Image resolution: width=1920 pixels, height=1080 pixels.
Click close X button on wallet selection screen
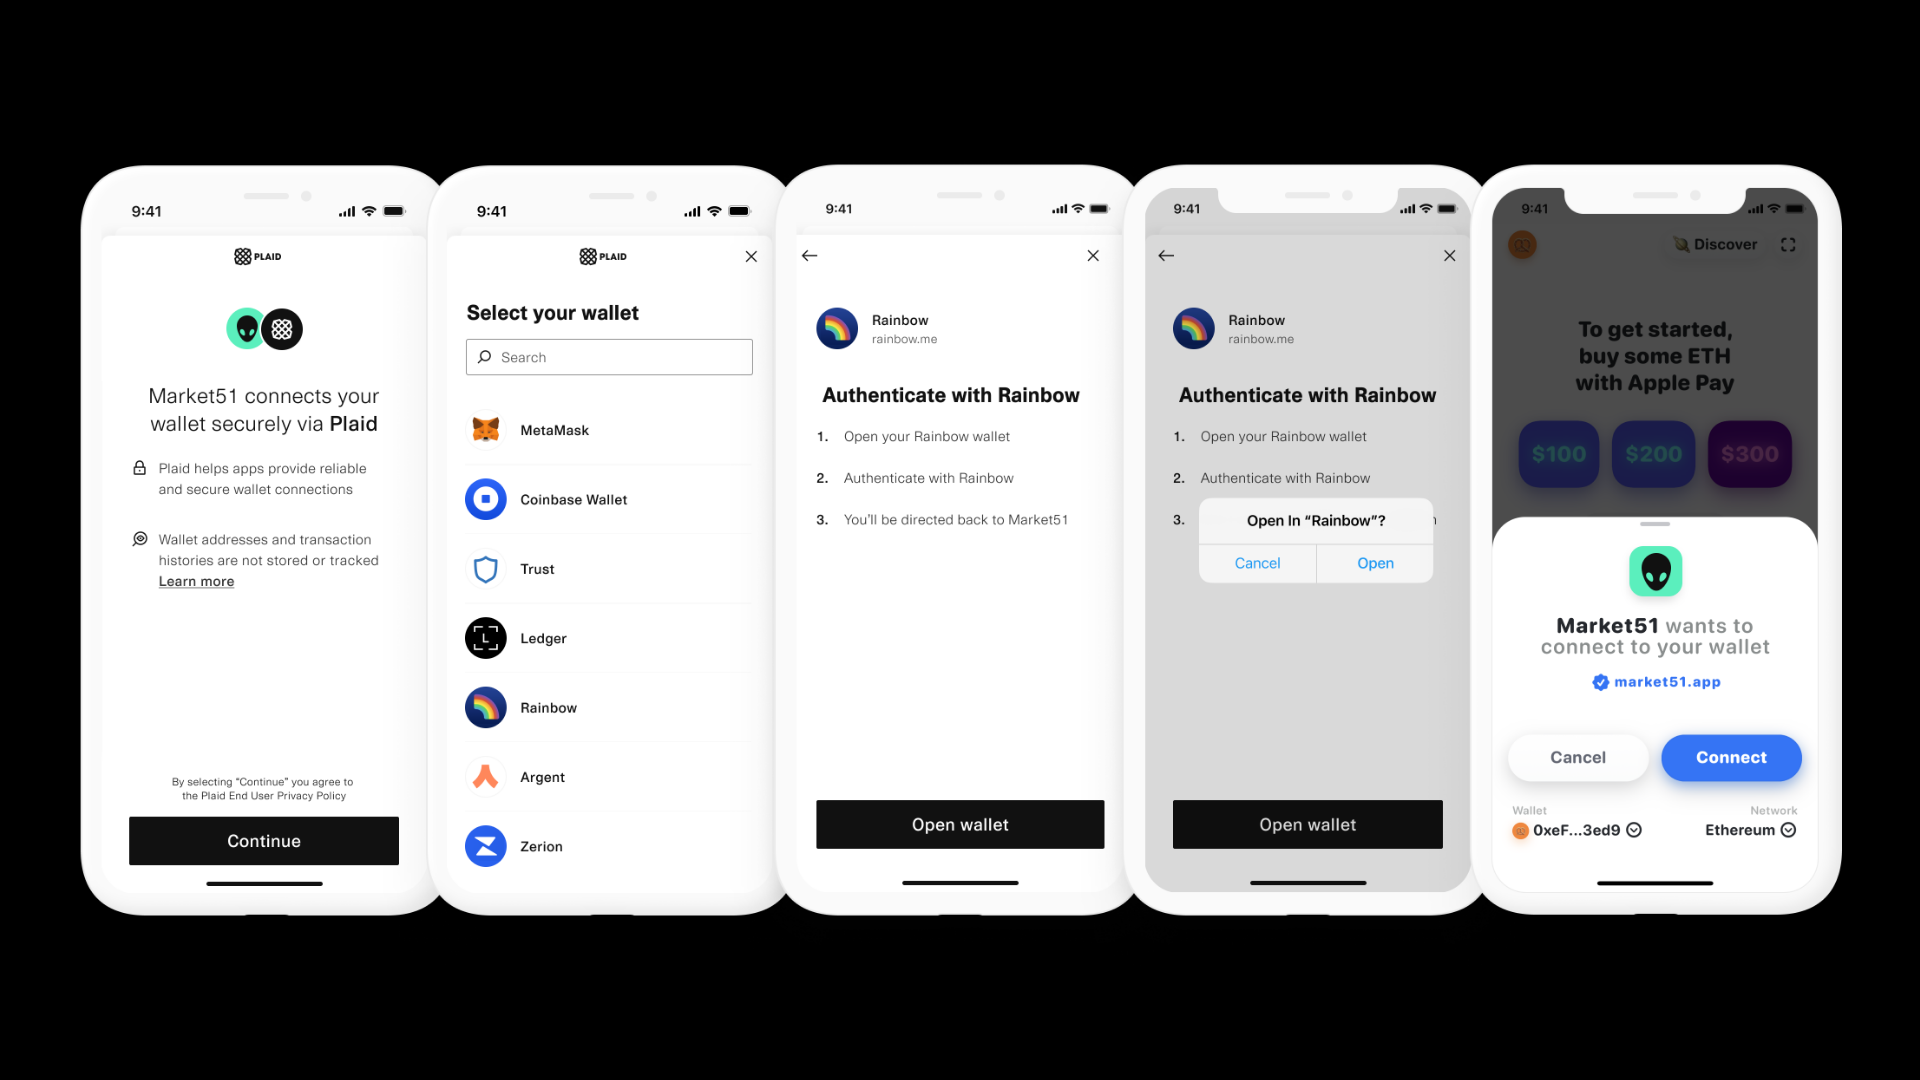(x=750, y=257)
